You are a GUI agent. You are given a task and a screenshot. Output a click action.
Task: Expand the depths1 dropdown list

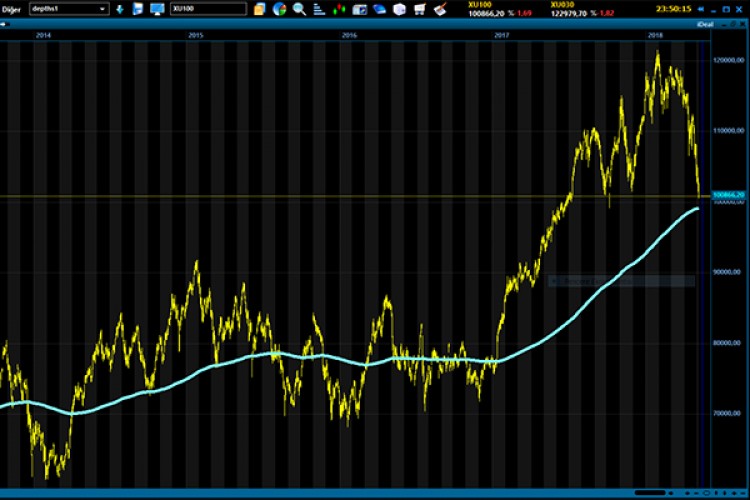(103, 9)
